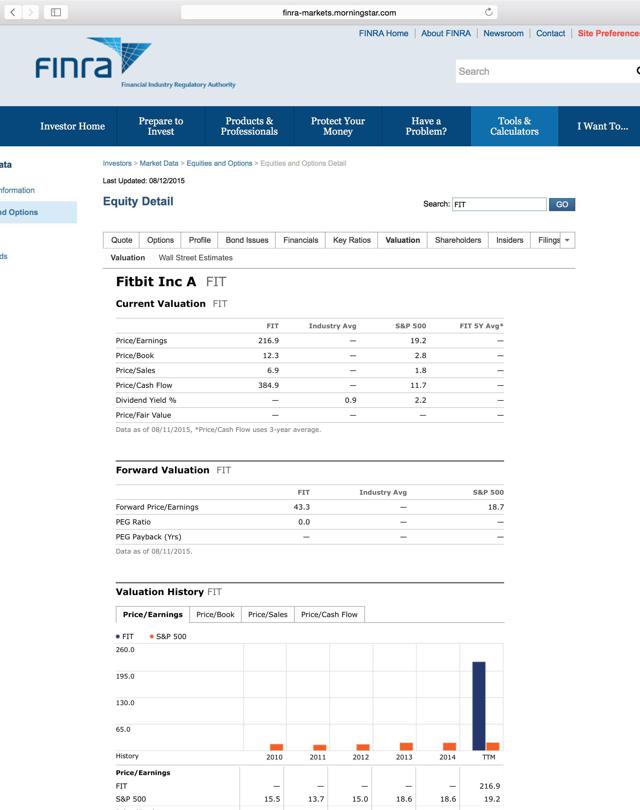
Task: Switch to the Bond Issues tab
Action: click(247, 240)
